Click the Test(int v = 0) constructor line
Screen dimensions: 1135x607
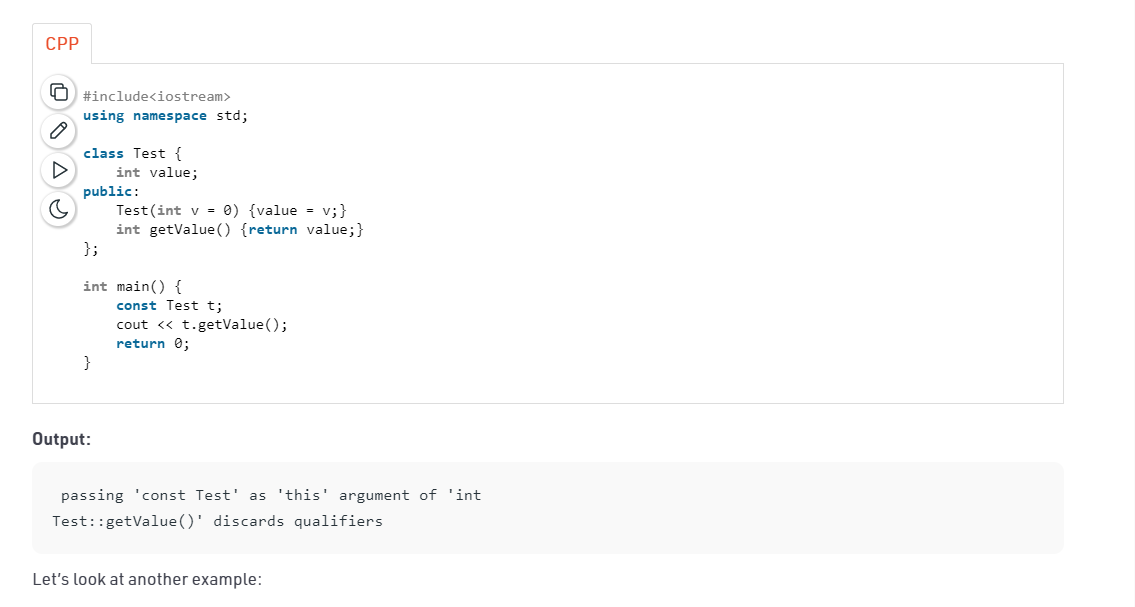(x=231, y=210)
